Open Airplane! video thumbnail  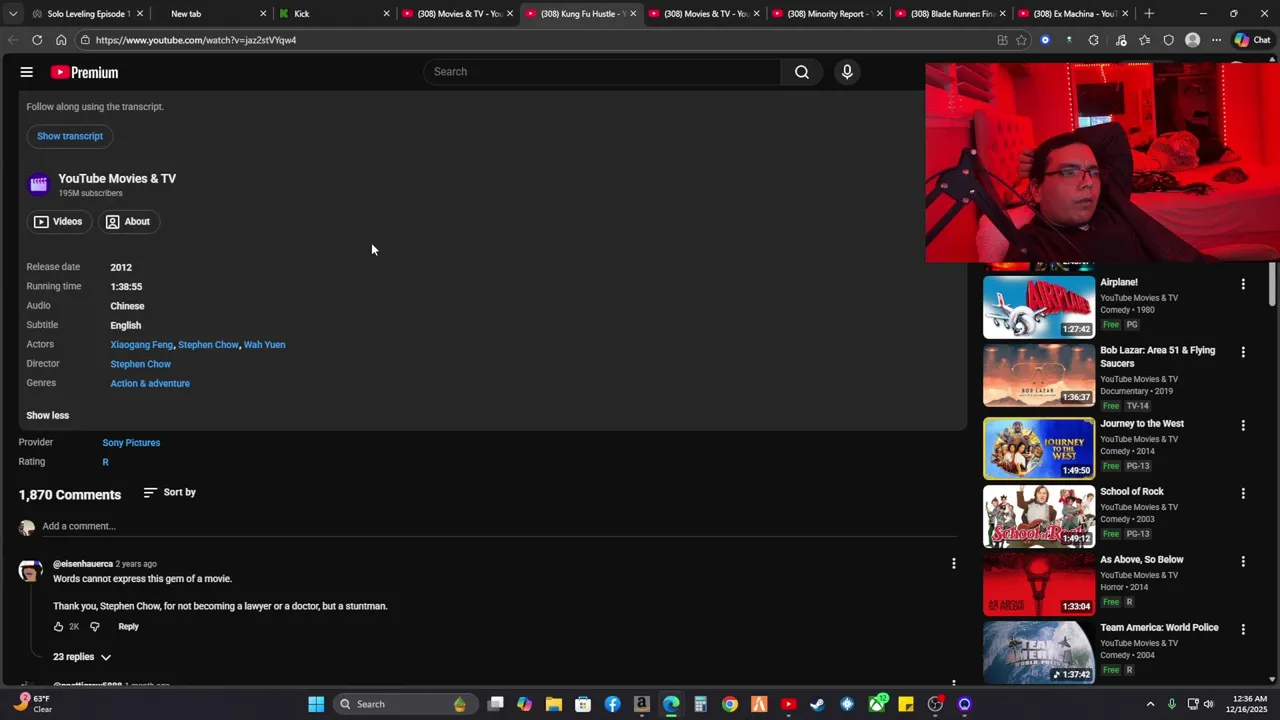point(1039,307)
